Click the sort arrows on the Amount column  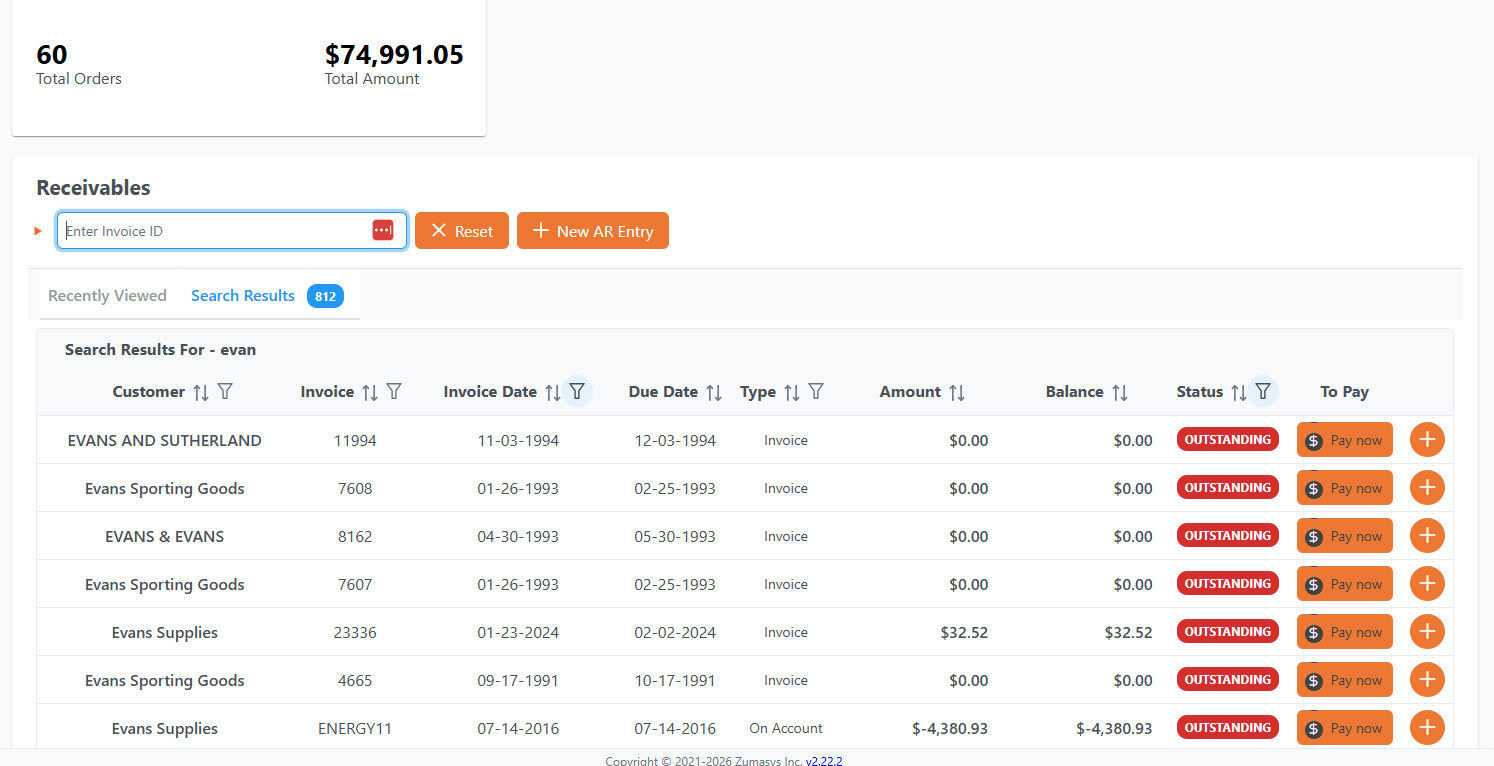pyautogui.click(x=957, y=391)
